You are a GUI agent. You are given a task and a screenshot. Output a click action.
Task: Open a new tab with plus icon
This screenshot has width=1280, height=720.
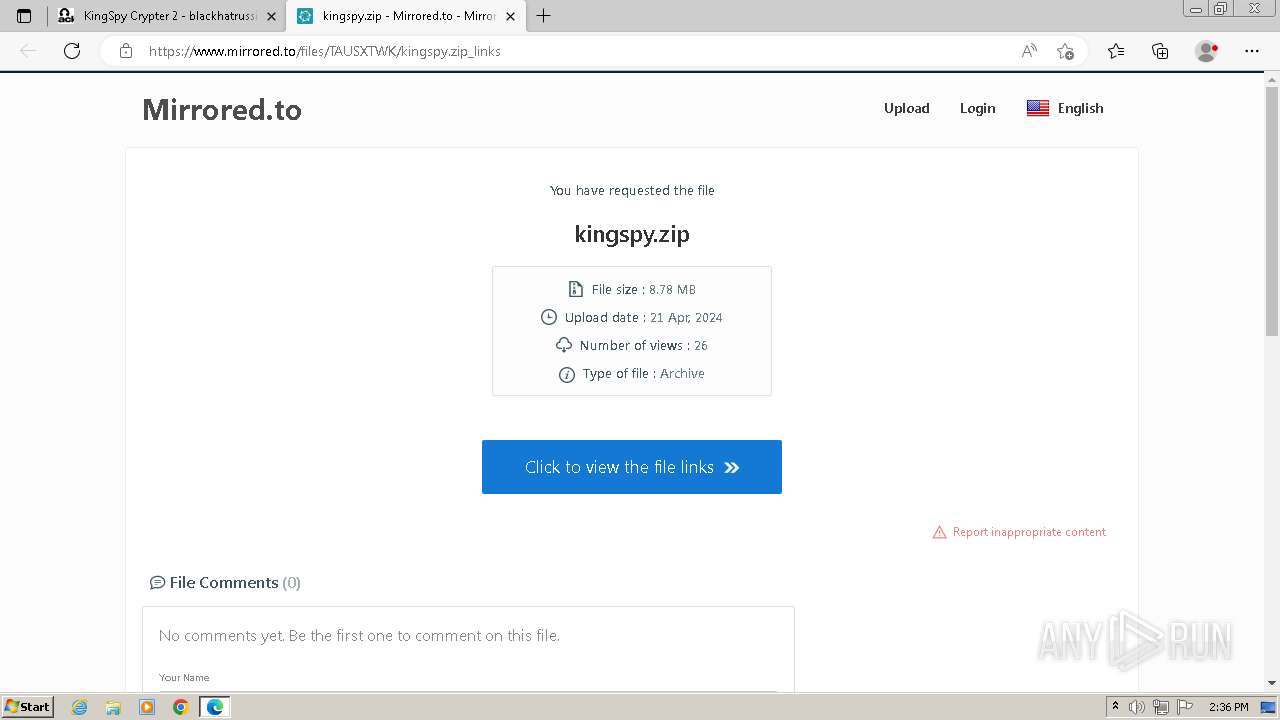[543, 16]
